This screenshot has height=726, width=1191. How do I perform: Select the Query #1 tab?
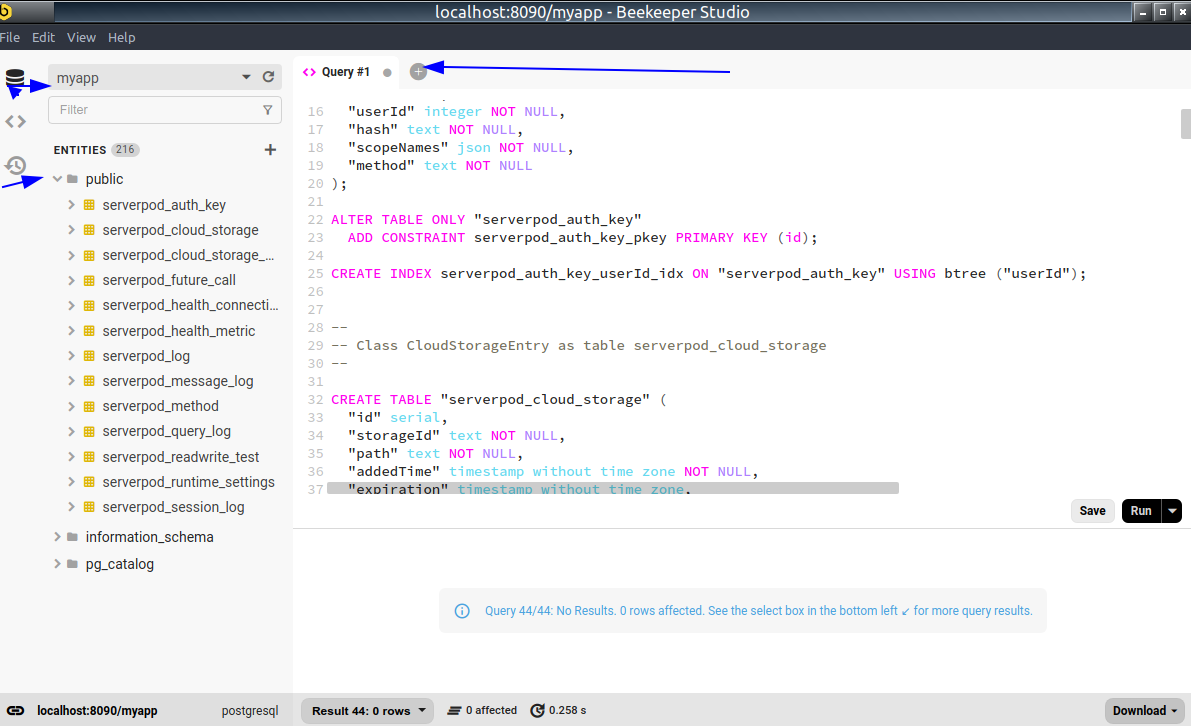tap(345, 71)
